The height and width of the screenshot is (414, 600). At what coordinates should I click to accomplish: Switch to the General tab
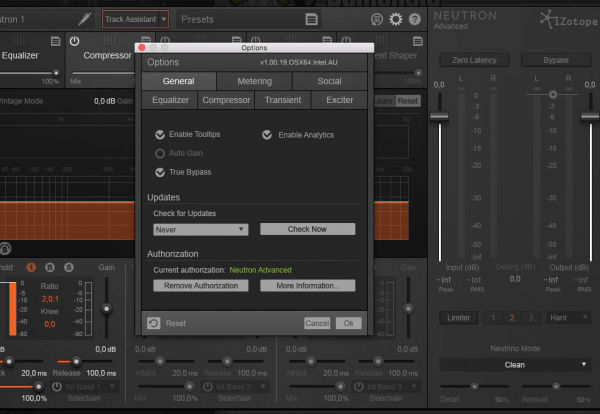click(x=178, y=81)
